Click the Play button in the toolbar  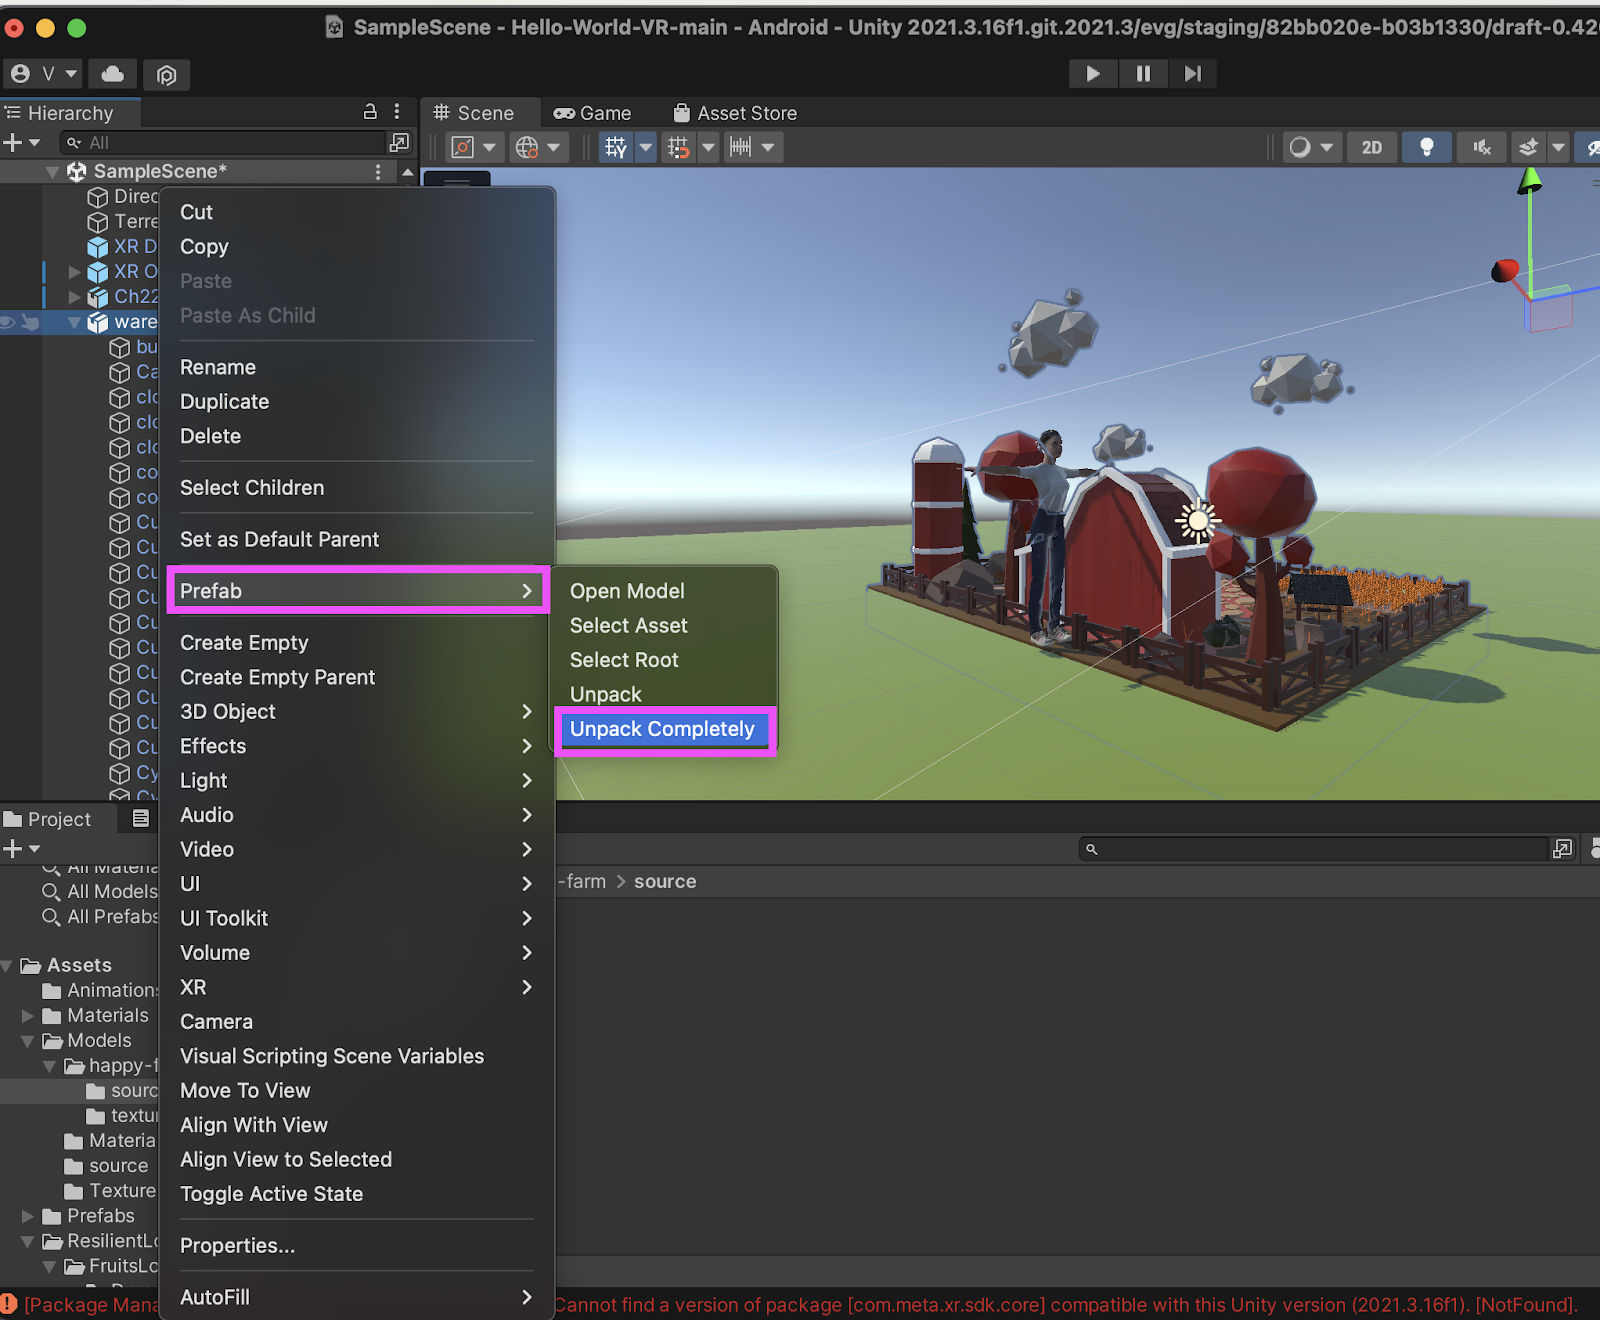(x=1092, y=74)
